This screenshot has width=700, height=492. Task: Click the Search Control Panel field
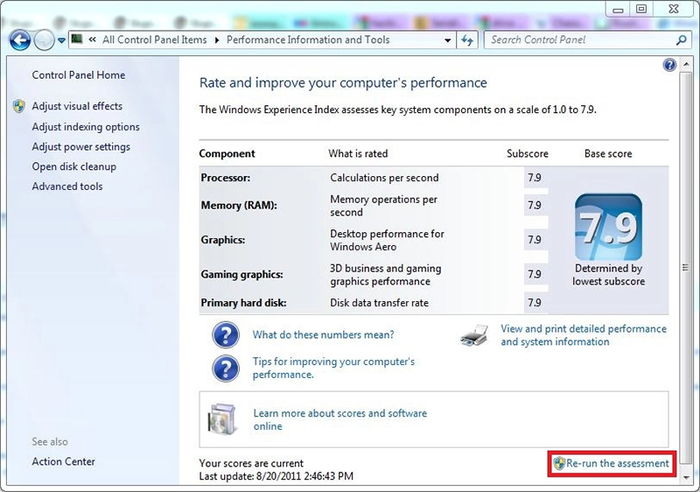pos(580,40)
